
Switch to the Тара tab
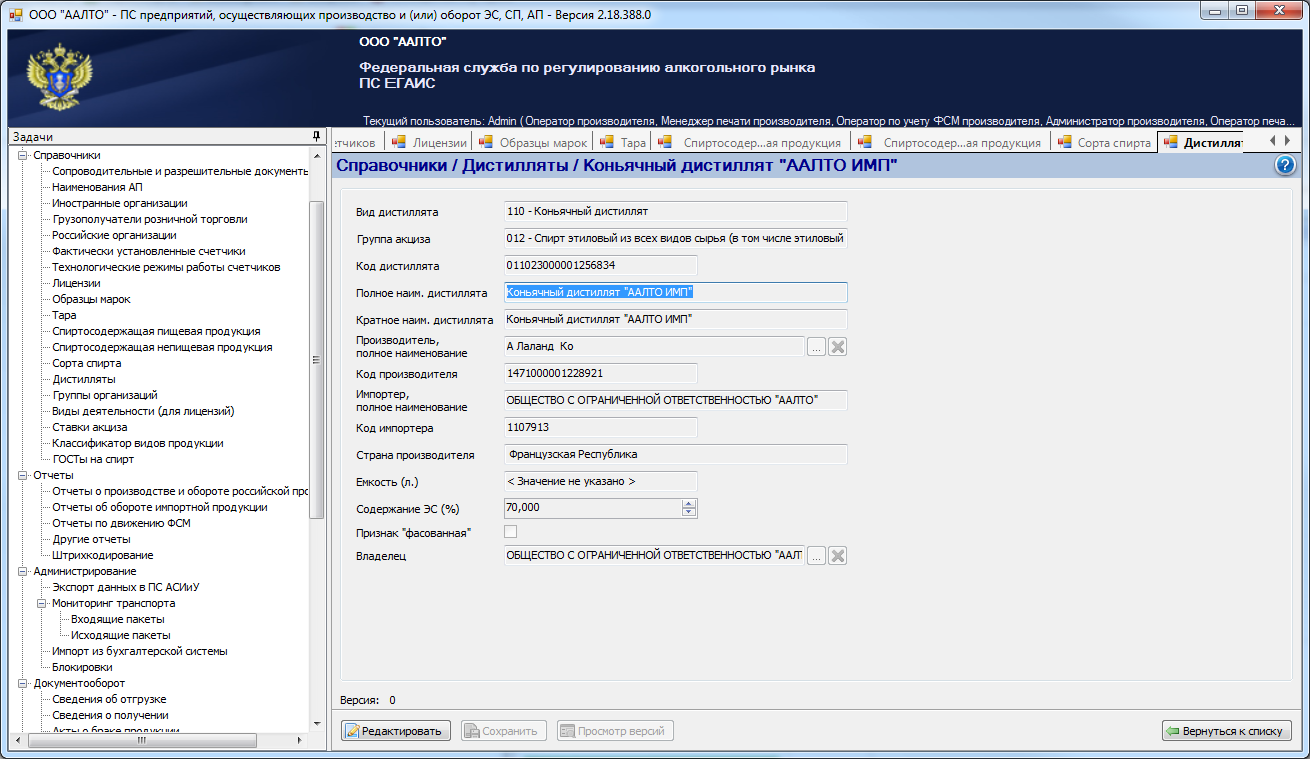(x=623, y=142)
